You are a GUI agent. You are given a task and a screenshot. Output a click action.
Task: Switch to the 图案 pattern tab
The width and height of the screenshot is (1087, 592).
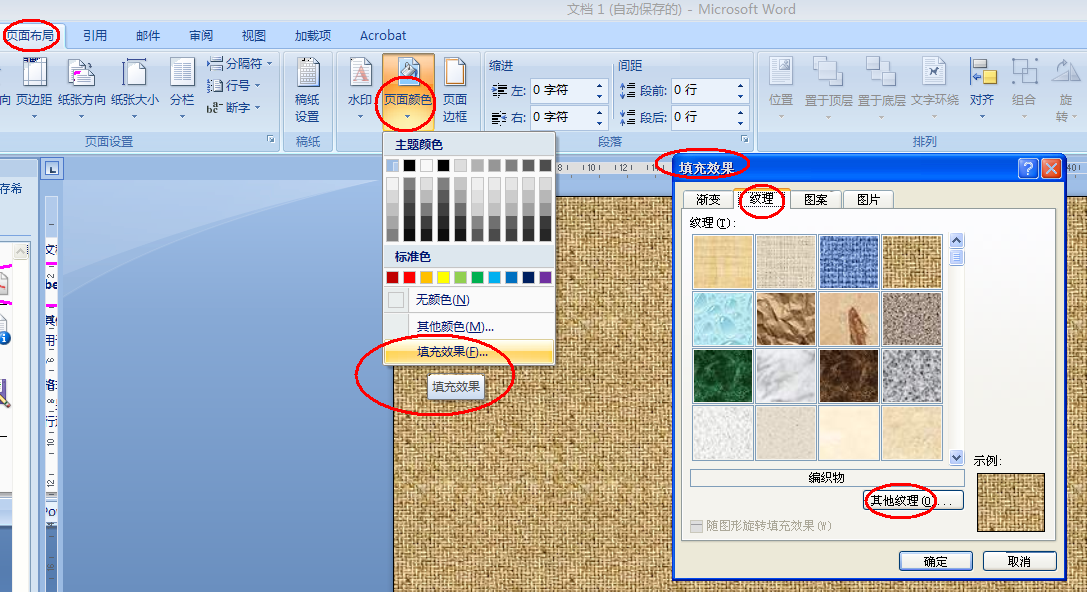tap(815, 200)
